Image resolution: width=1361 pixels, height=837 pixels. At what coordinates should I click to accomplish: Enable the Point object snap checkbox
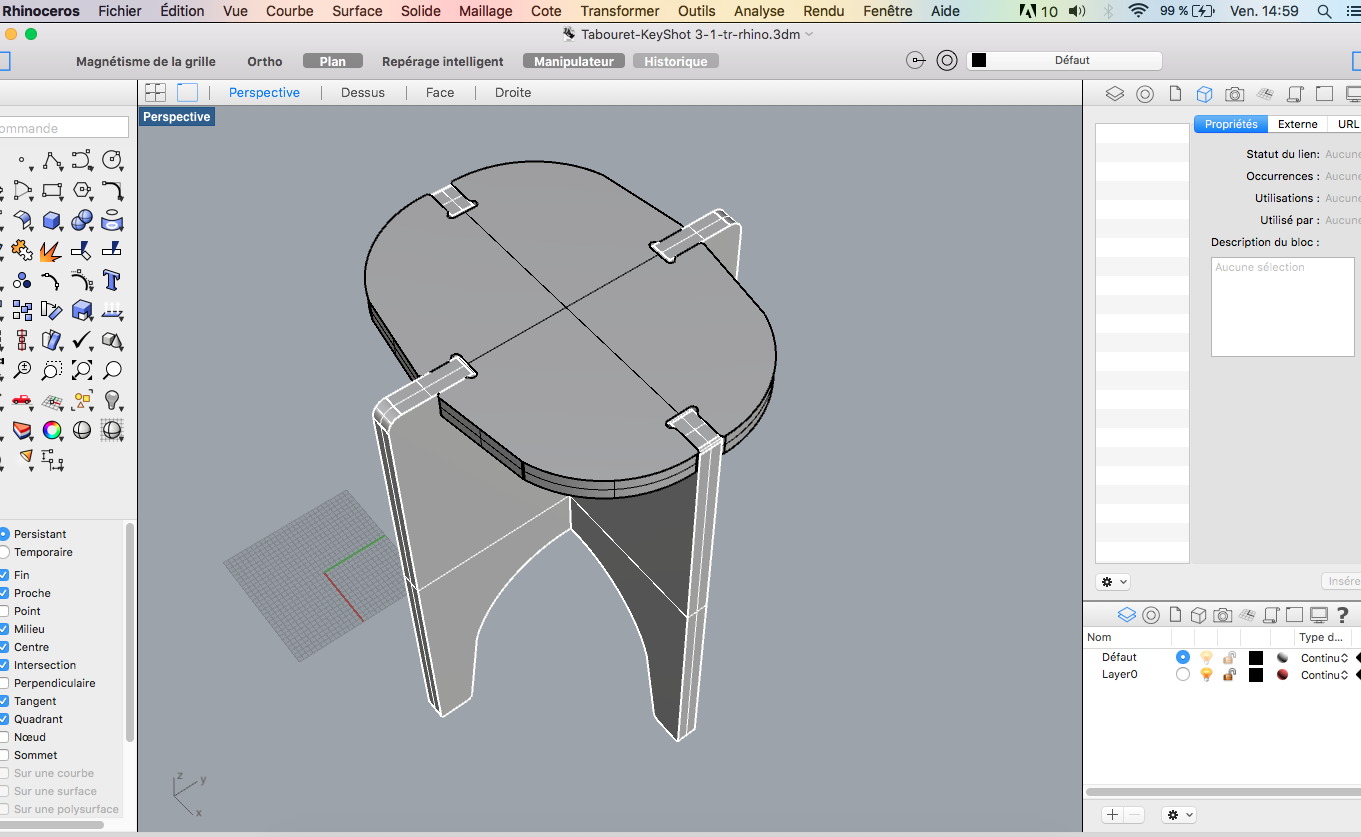coord(5,611)
